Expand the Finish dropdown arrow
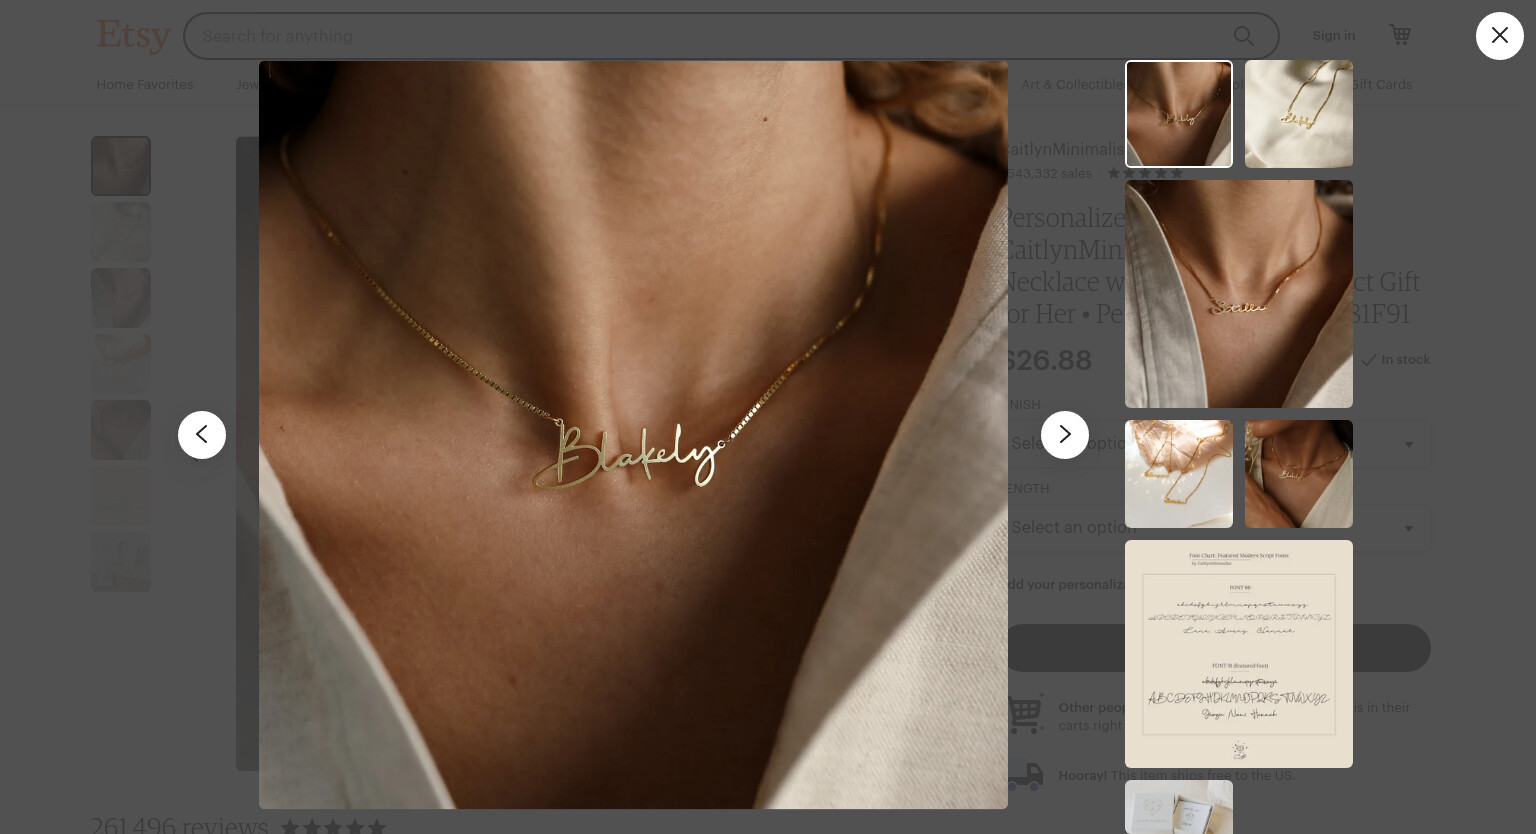The height and width of the screenshot is (834, 1536). [1408, 444]
